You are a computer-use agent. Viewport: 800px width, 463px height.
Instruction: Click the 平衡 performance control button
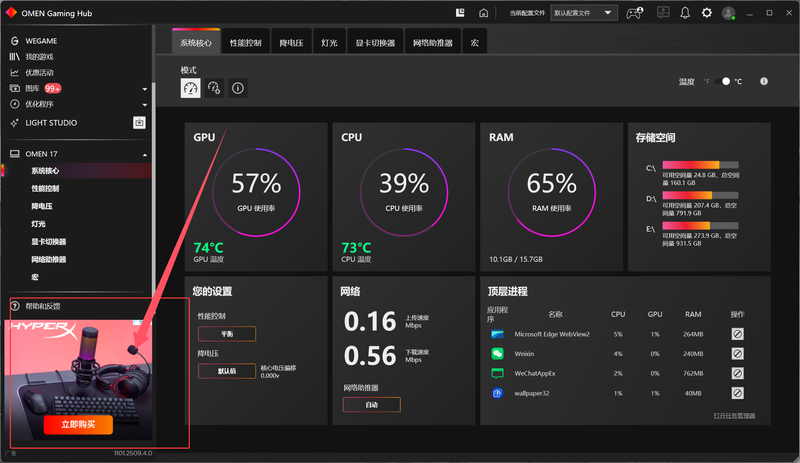pos(226,334)
